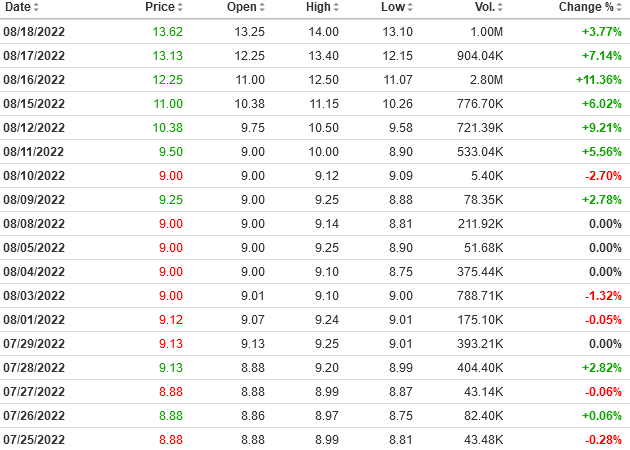Sort table by the Date column label
The width and height of the screenshot is (630, 450).
coord(17,8)
